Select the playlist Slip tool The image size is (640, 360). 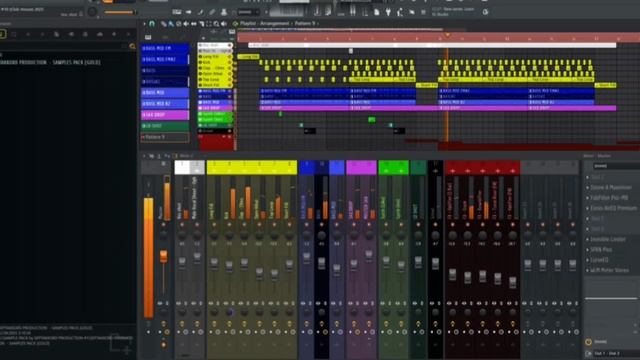tap(193, 24)
